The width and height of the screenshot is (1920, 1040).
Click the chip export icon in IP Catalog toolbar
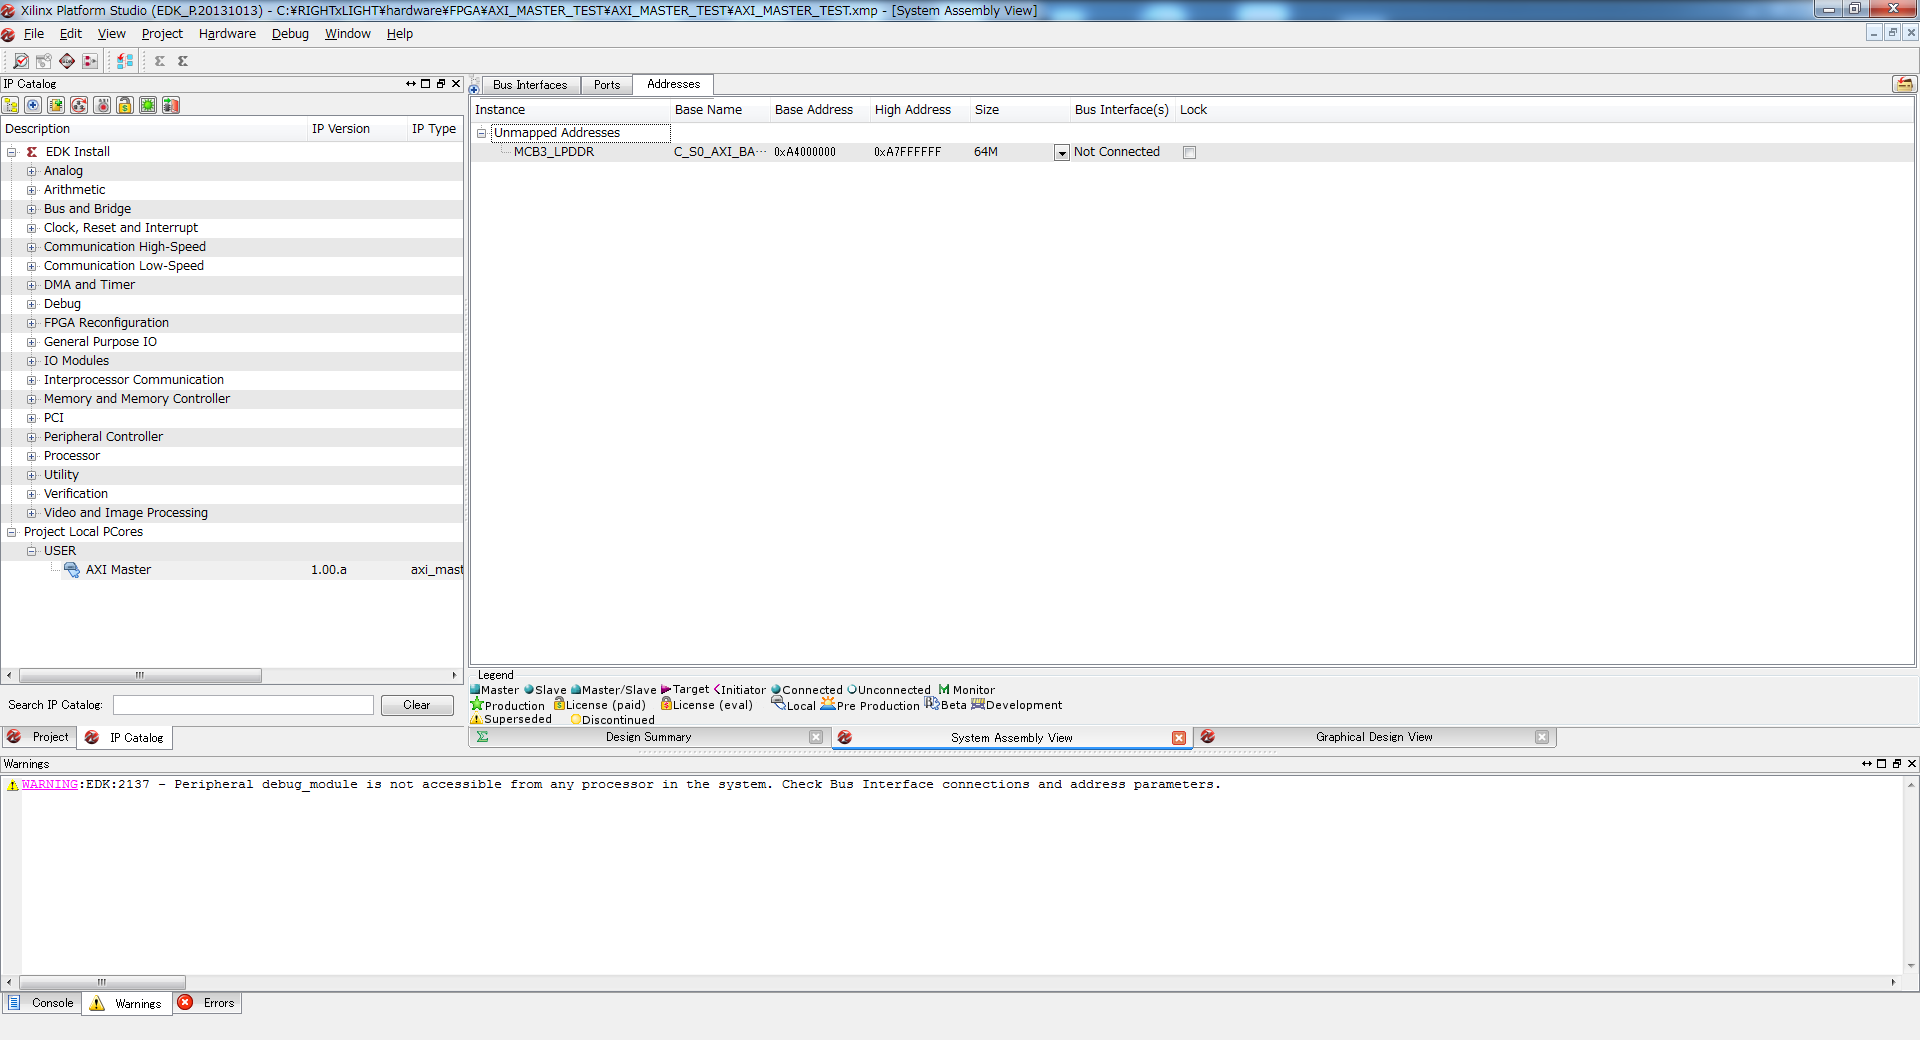click(171, 105)
